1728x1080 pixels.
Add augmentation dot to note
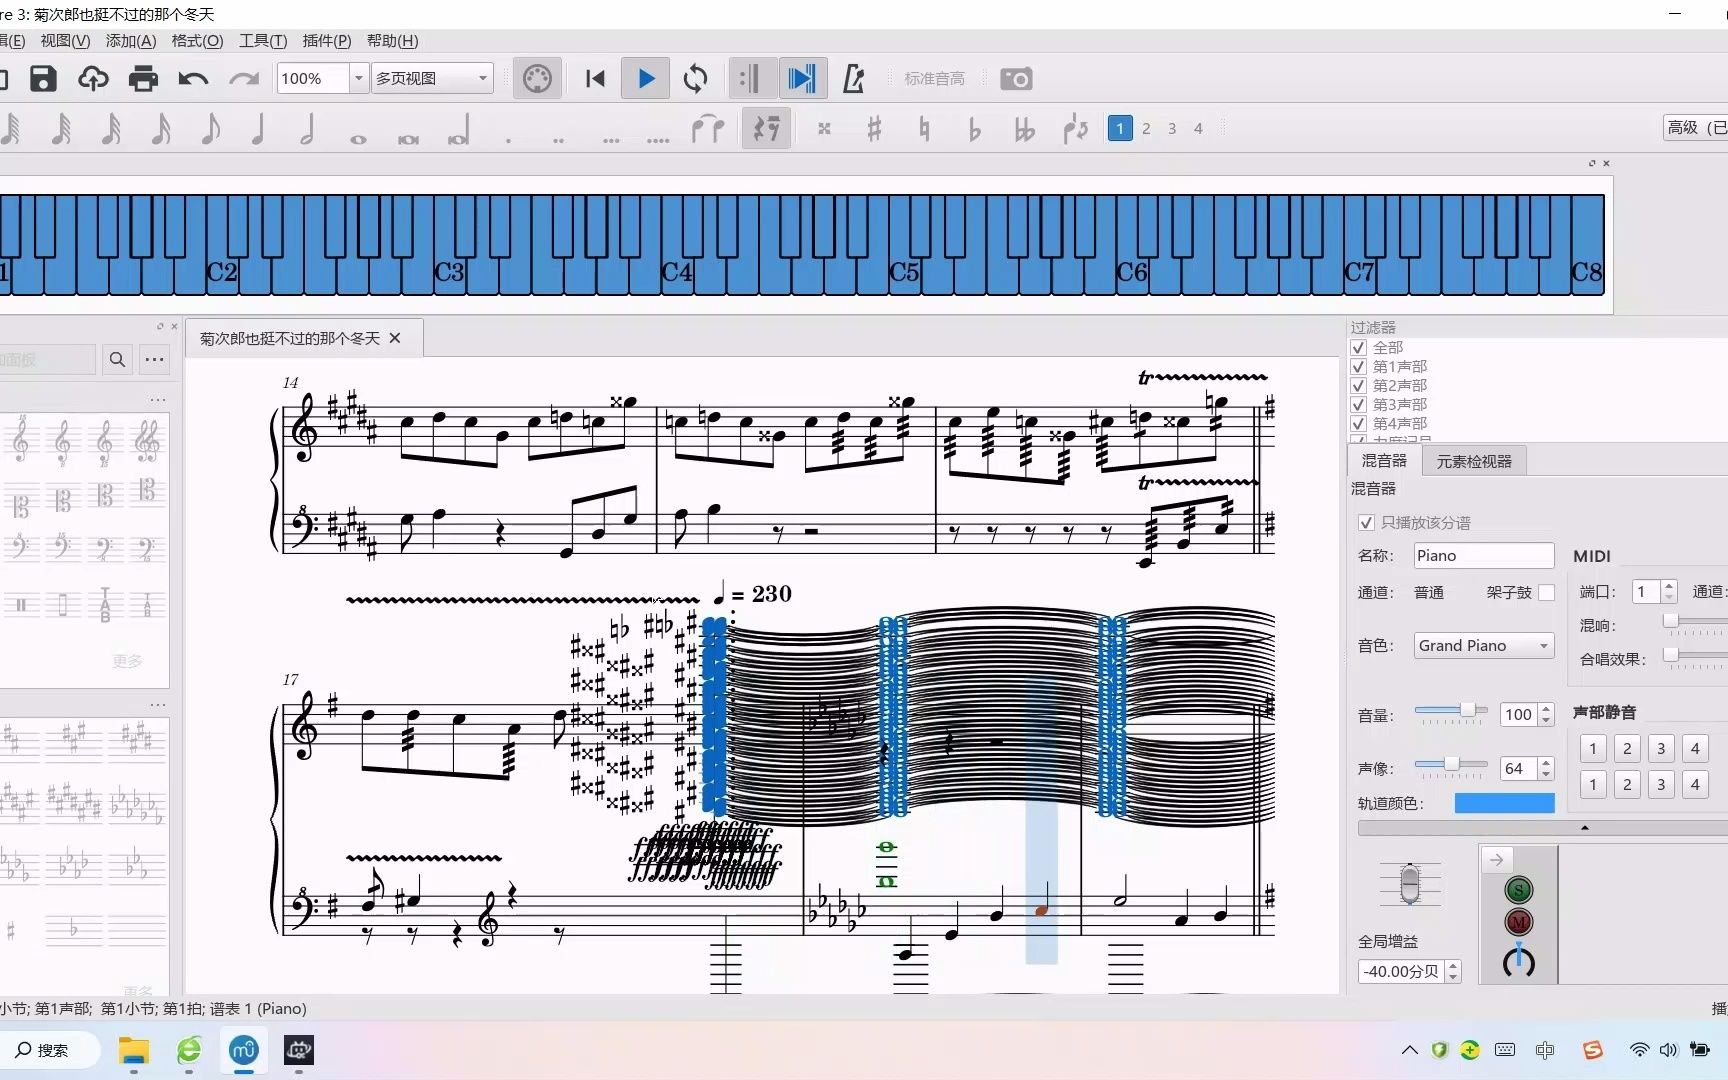point(508,139)
